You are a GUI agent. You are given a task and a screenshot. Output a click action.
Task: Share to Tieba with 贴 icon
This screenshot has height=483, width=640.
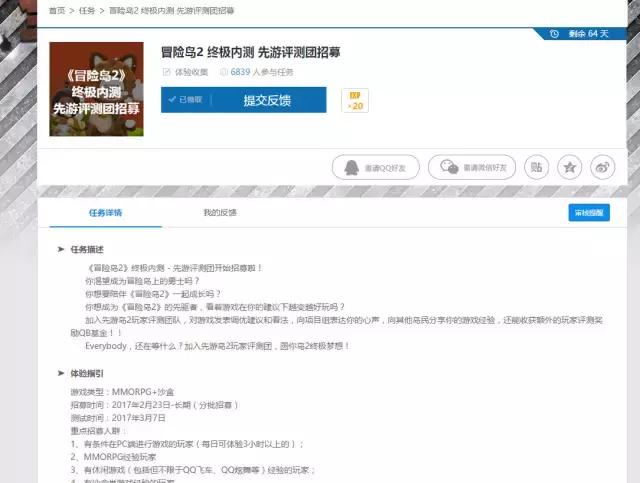(536, 167)
